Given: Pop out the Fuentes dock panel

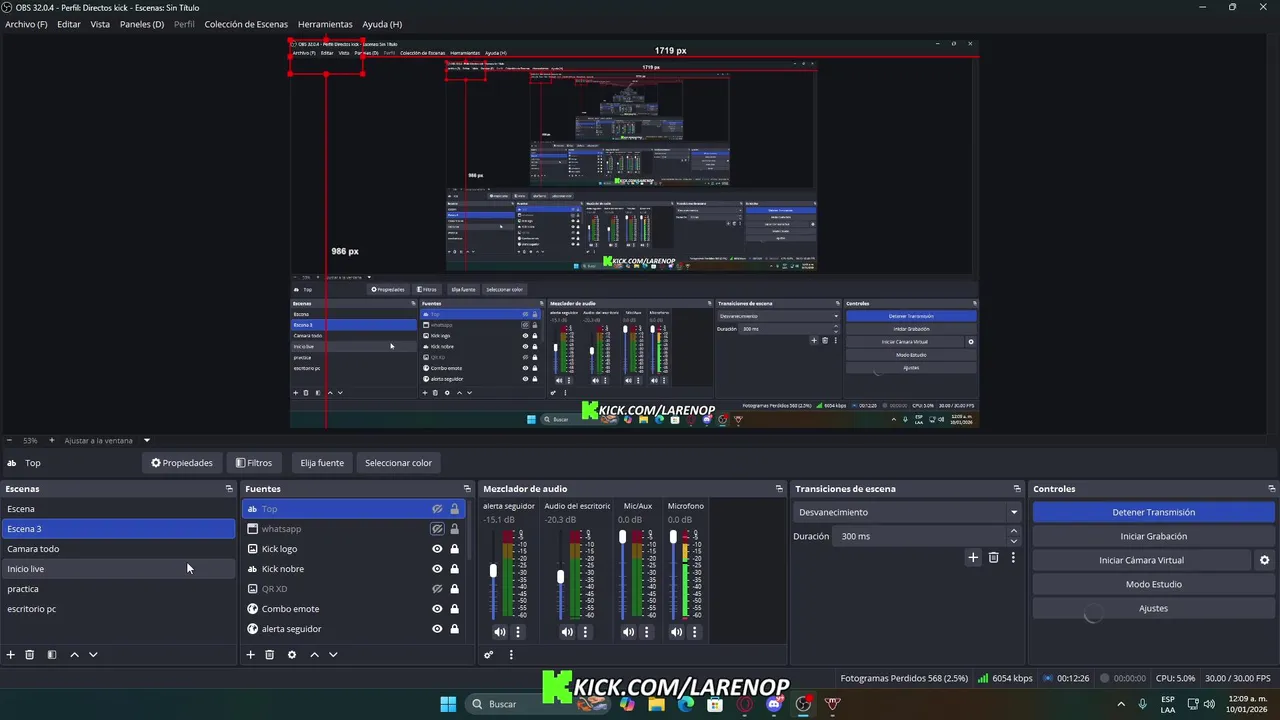Looking at the screenshot, I should point(467,489).
